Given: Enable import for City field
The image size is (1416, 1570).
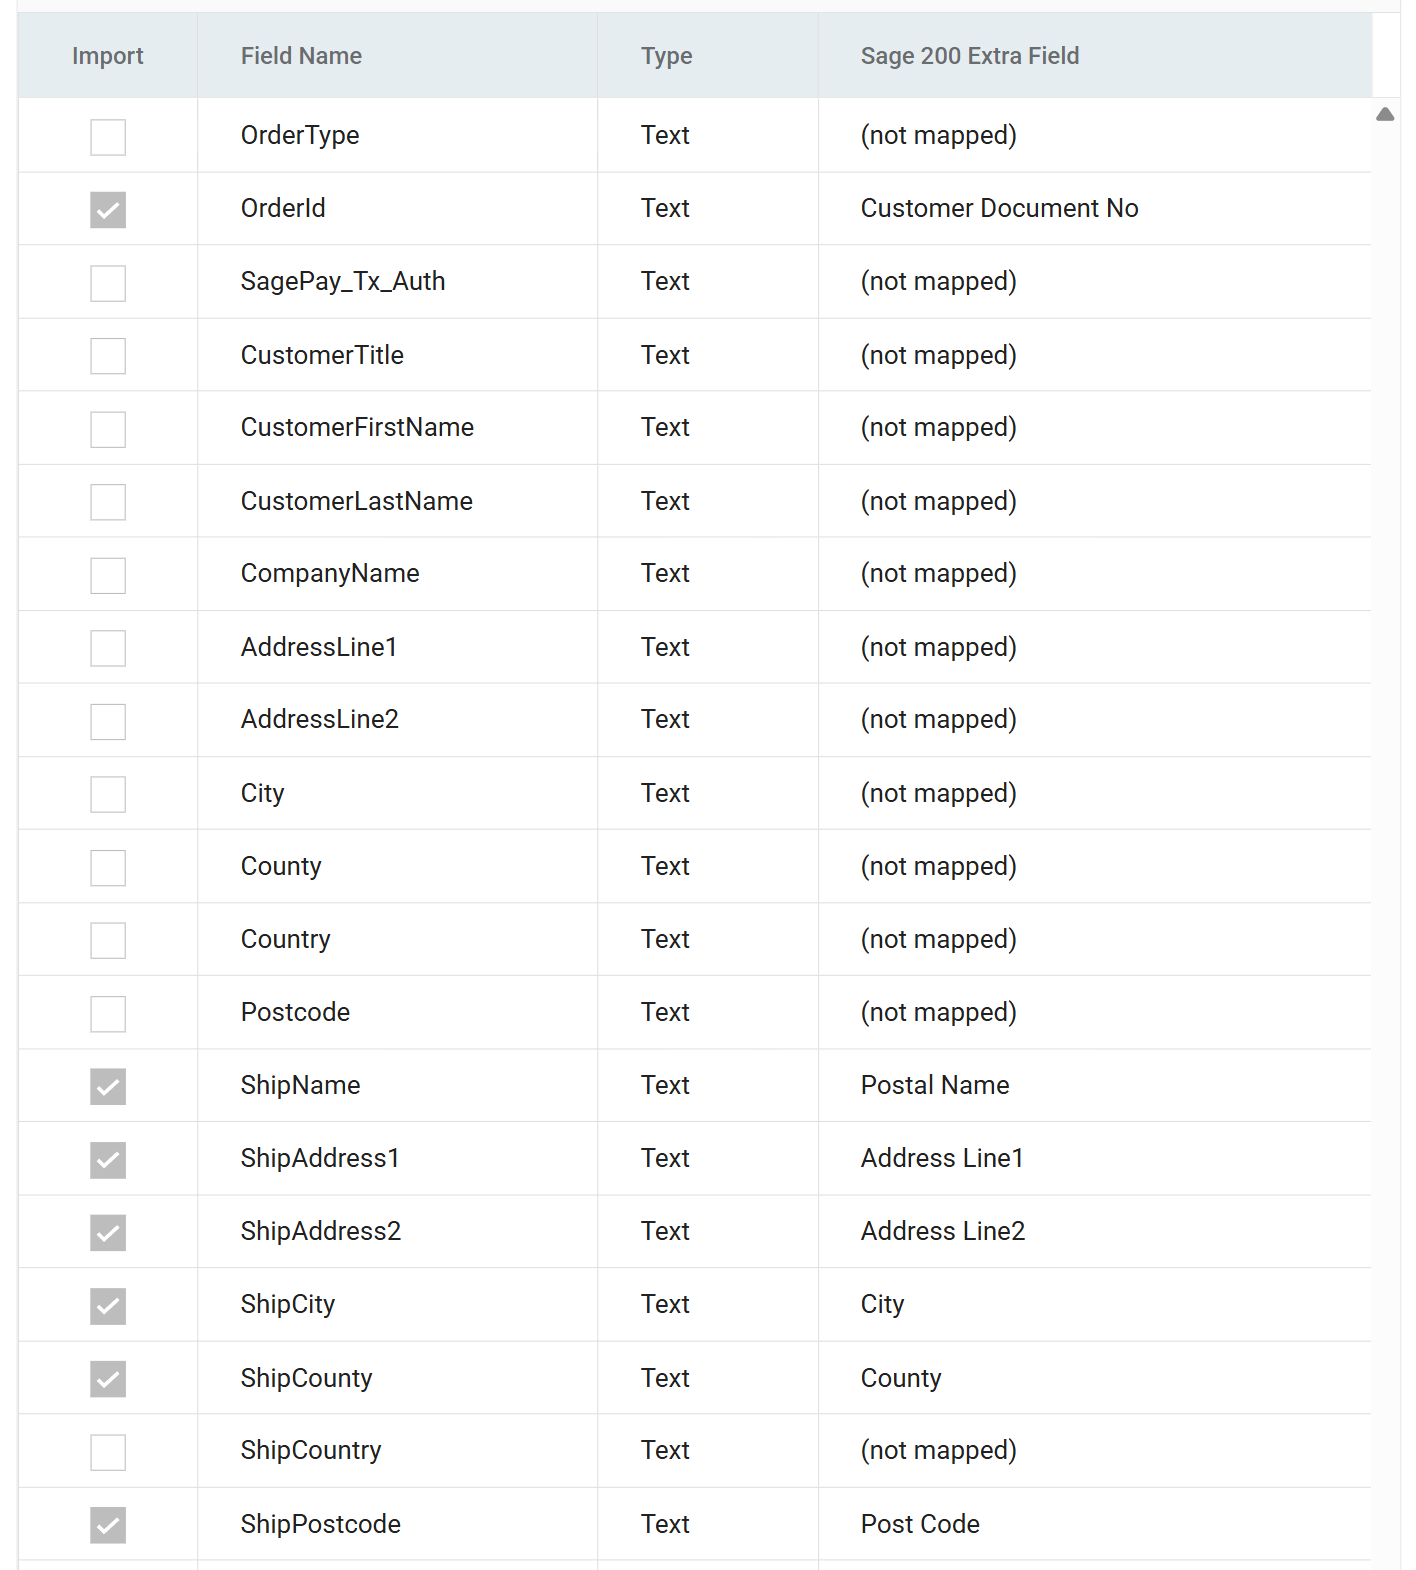Looking at the screenshot, I should pyautogui.click(x=108, y=794).
